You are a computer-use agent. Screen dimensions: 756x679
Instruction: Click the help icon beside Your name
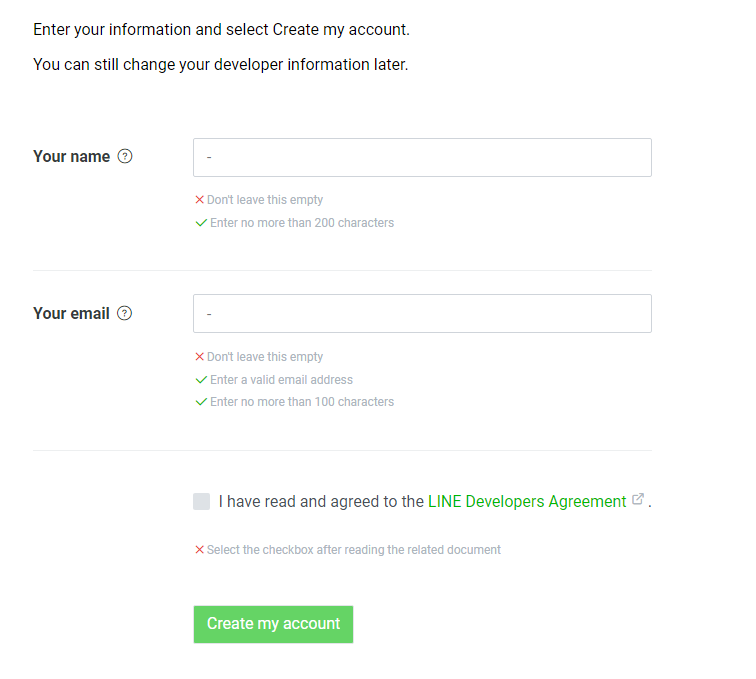[125, 156]
